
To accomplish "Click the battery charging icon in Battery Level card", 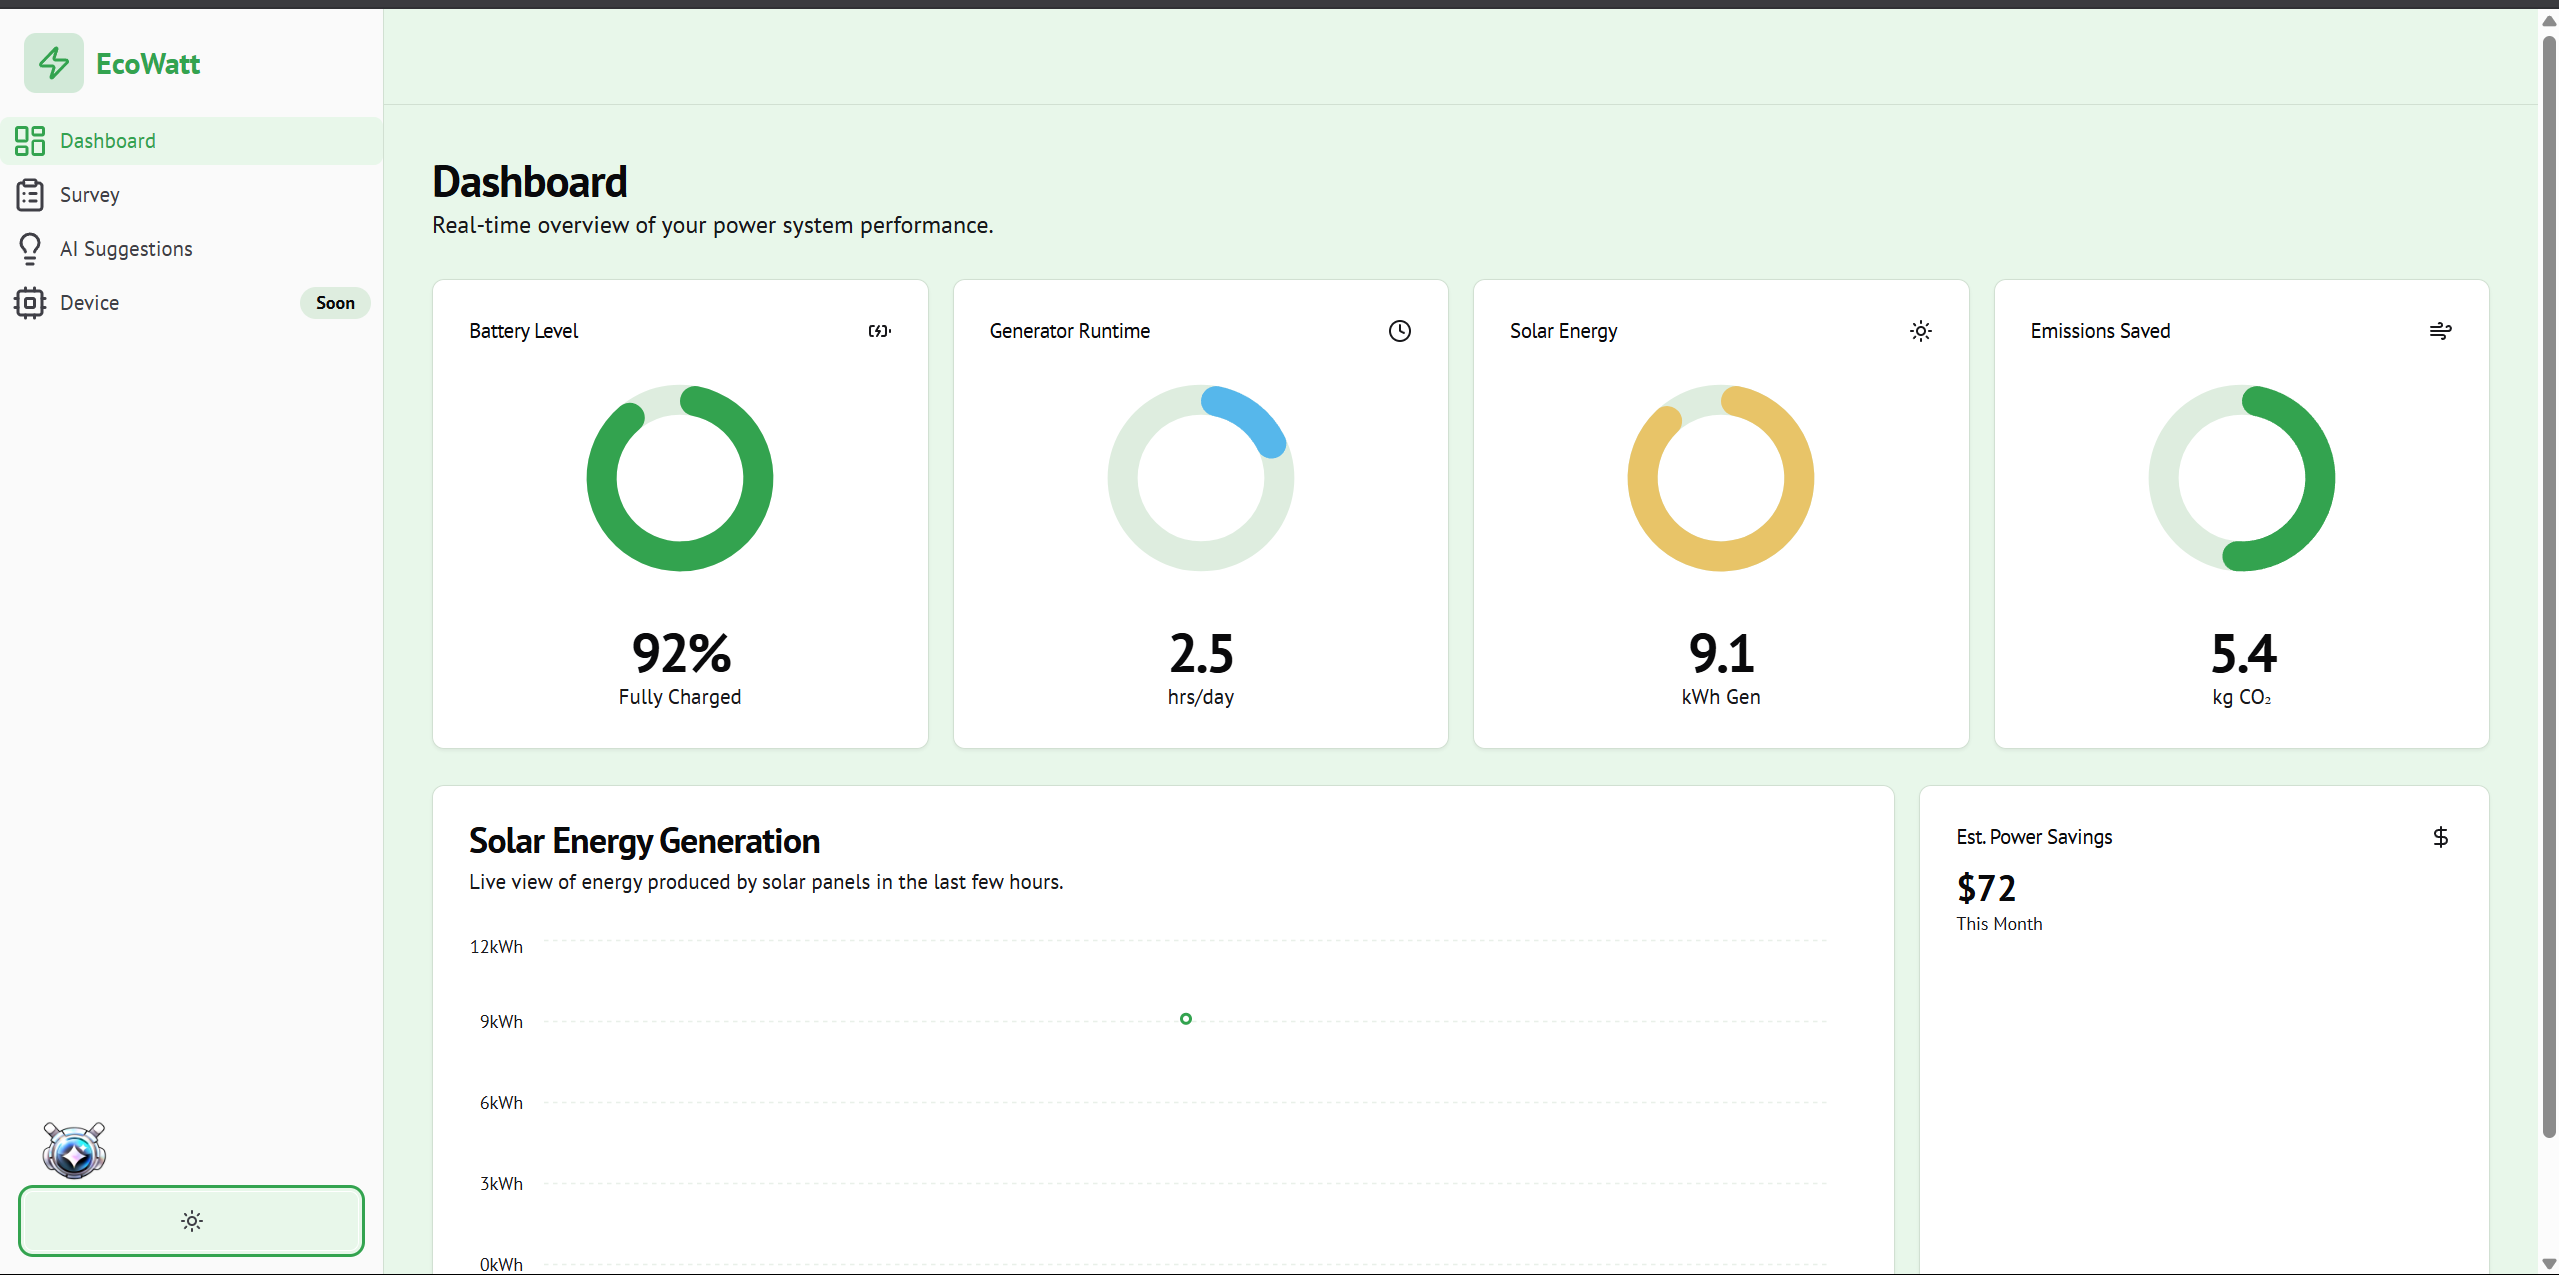I will click(879, 331).
